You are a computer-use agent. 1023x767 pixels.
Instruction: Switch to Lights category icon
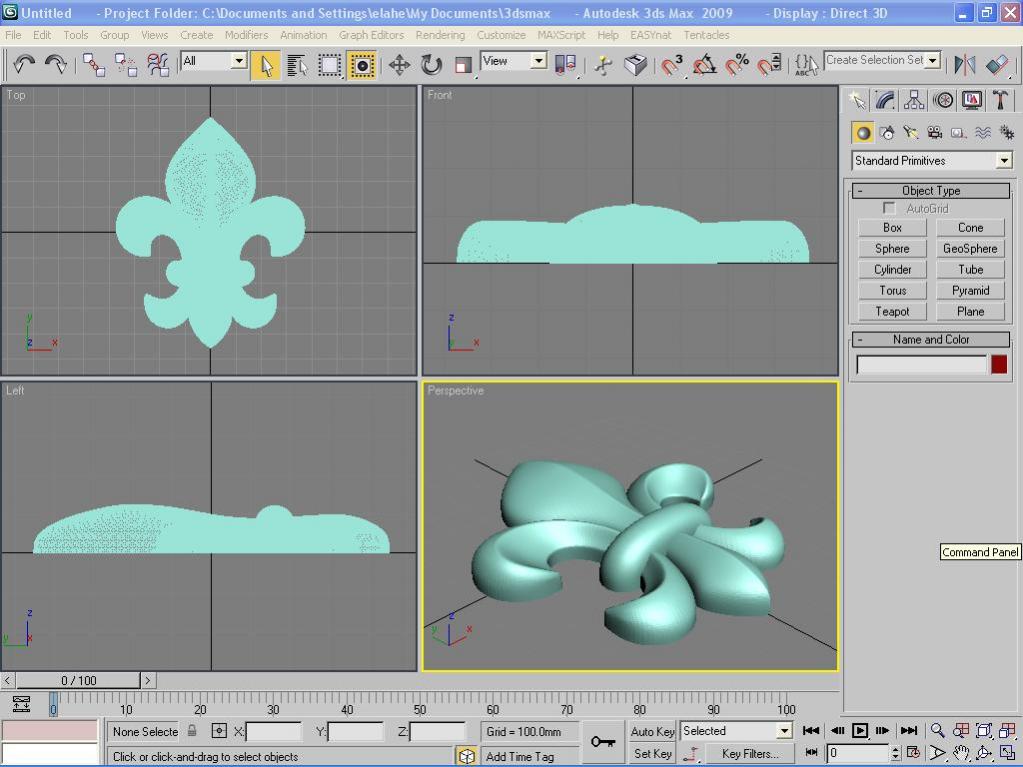pos(910,133)
